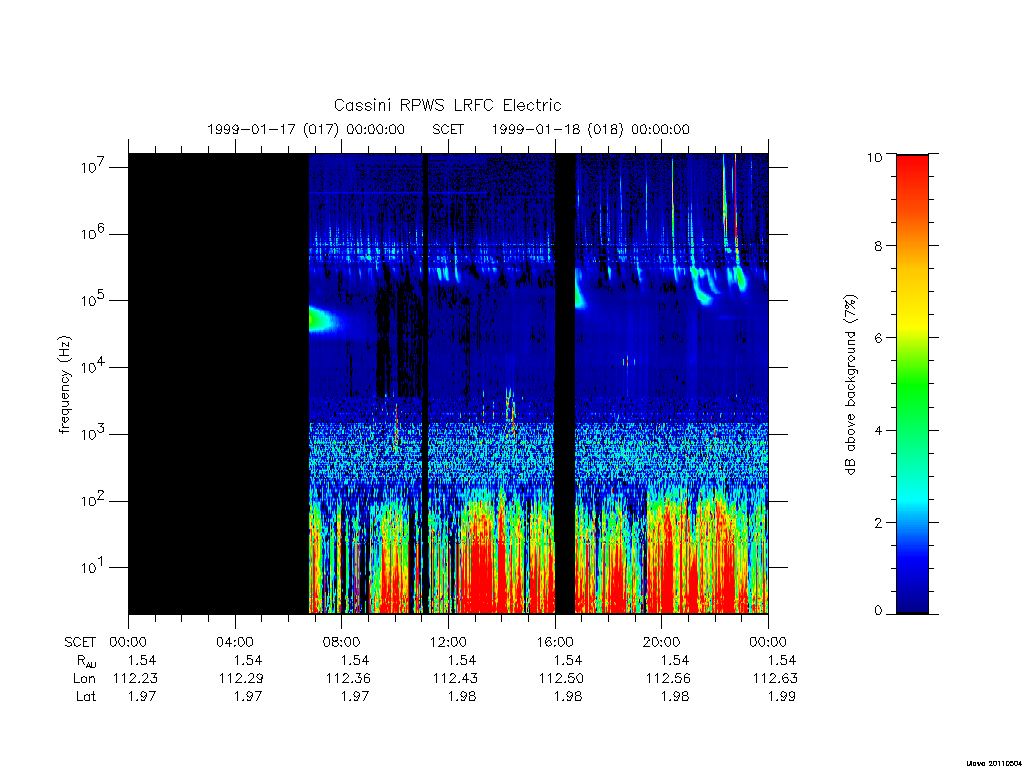Click the wide black data gap after 16:00
1024x768 pixels.
(x=565, y=383)
